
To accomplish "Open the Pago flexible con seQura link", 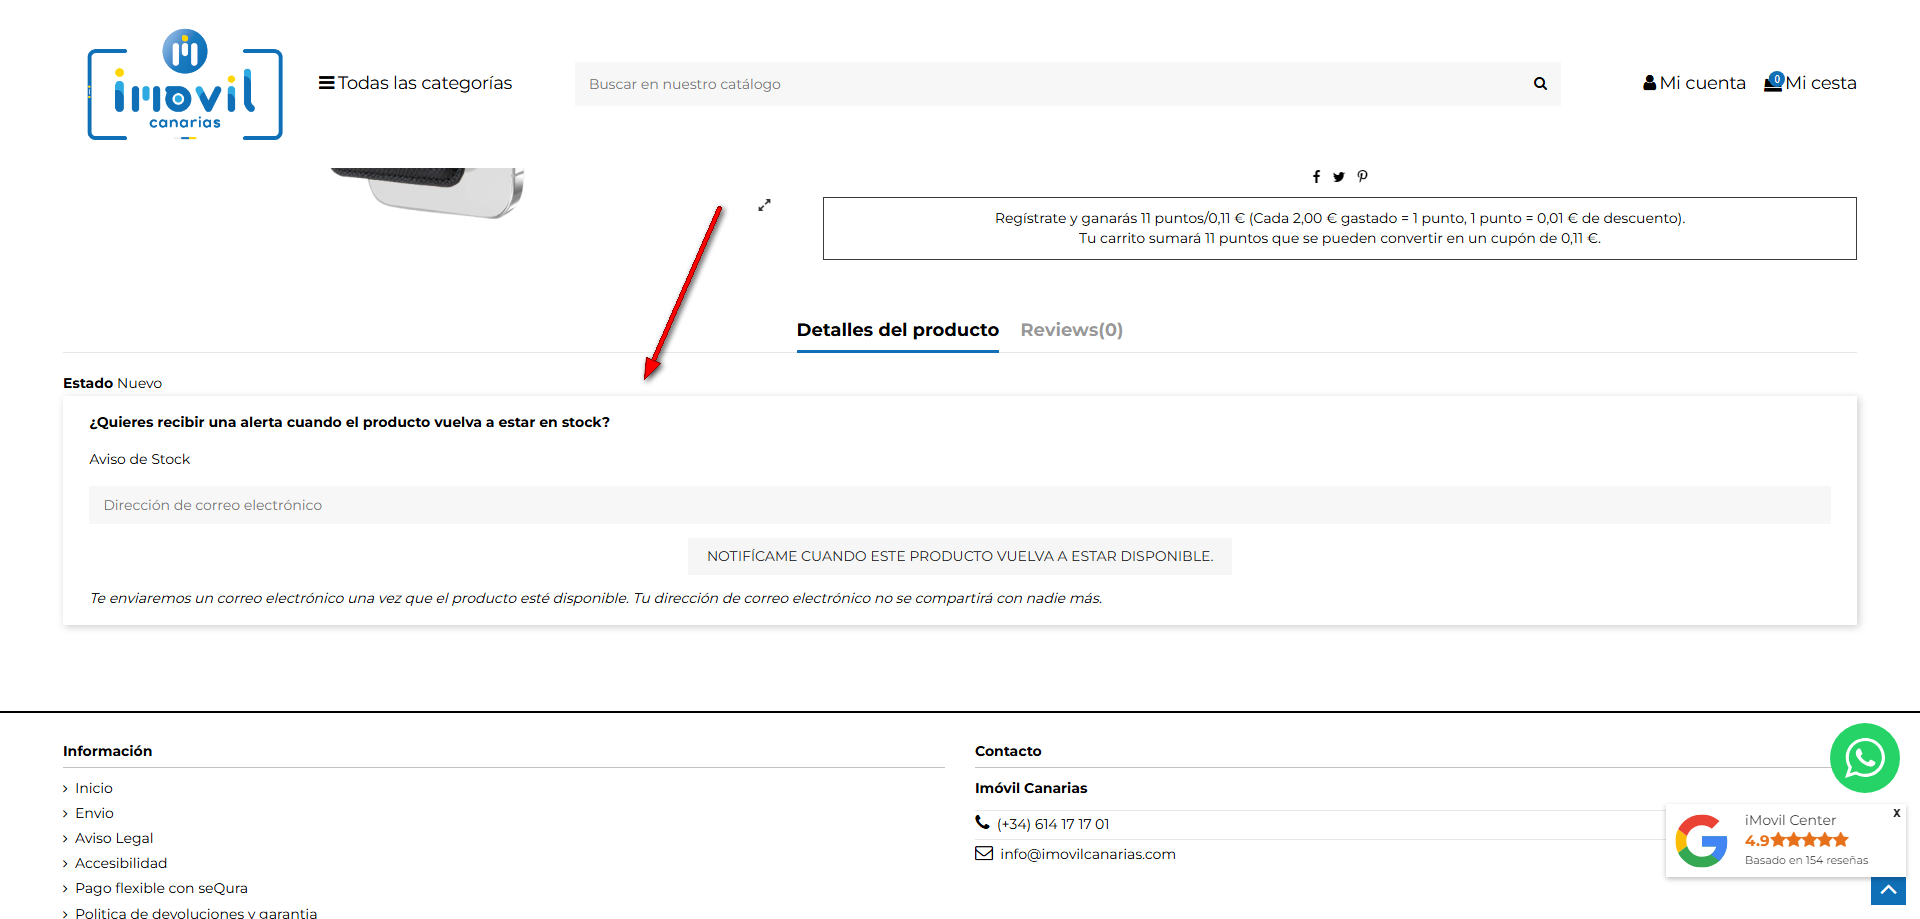I will (x=161, y=888).
